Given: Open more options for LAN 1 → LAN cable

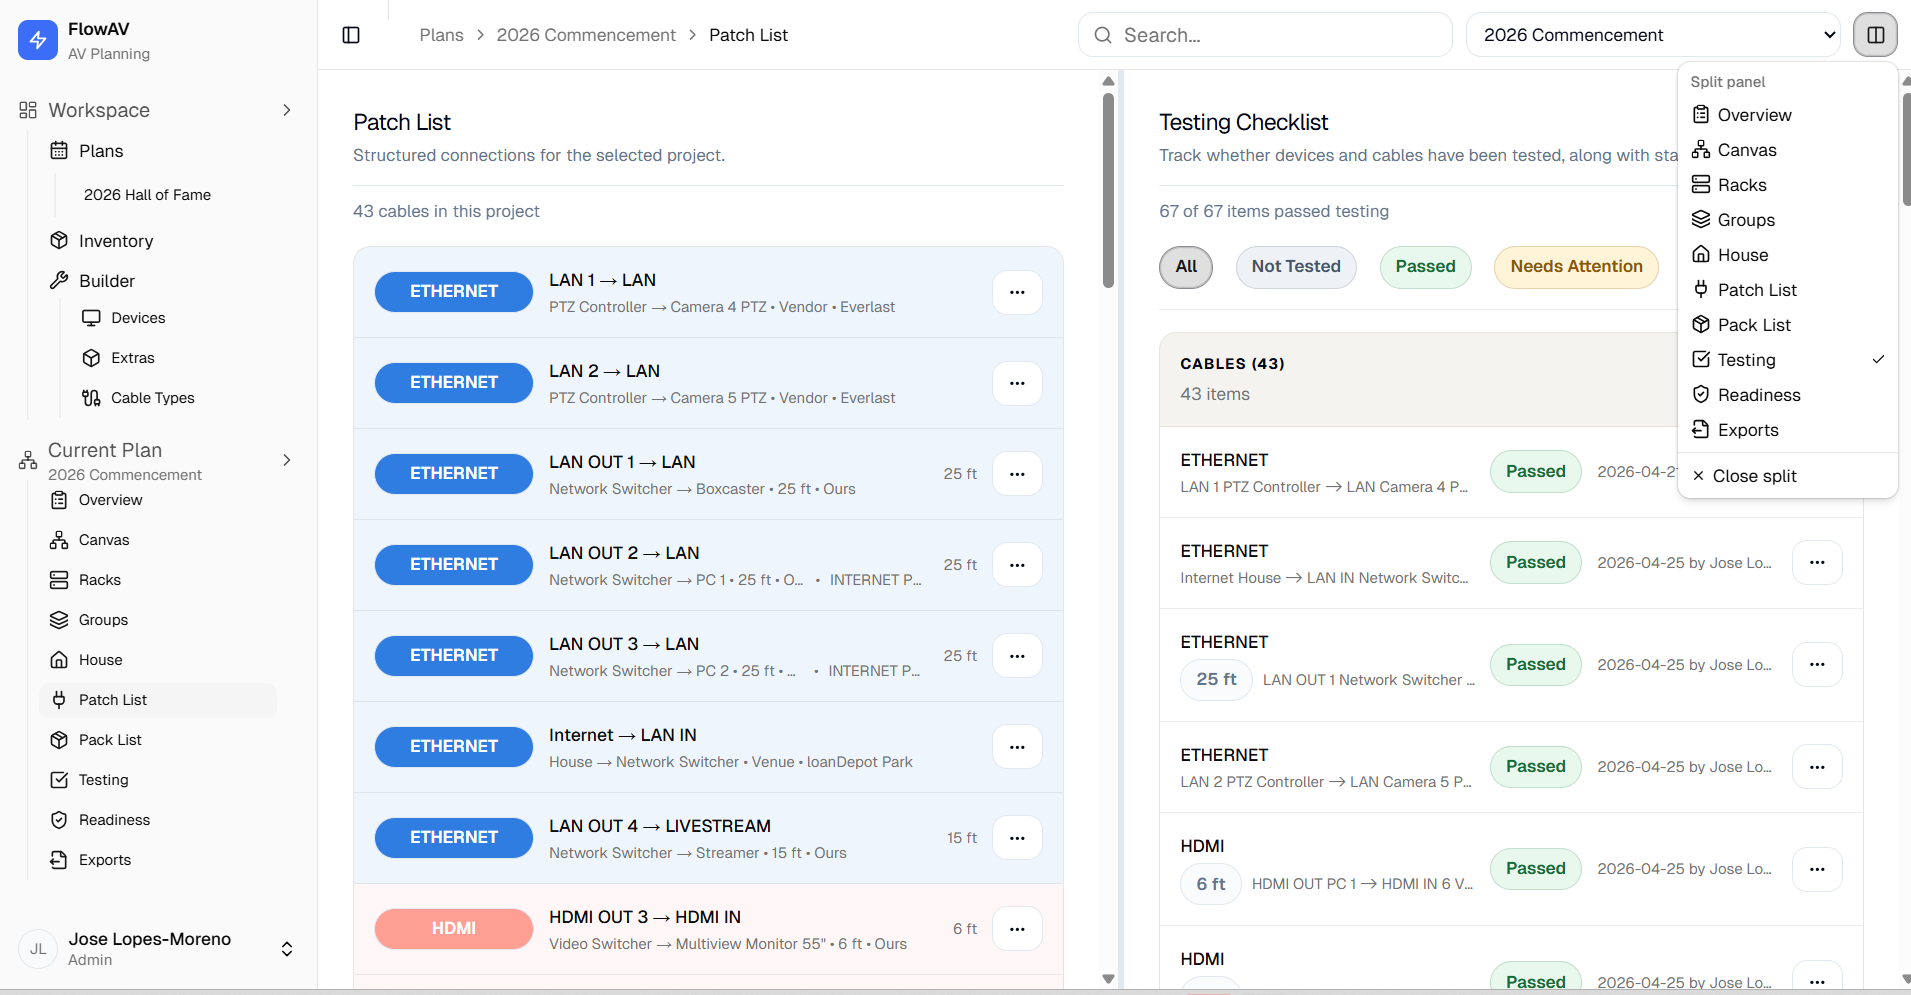Looking at the screenshot, I should click(1017, 292).
